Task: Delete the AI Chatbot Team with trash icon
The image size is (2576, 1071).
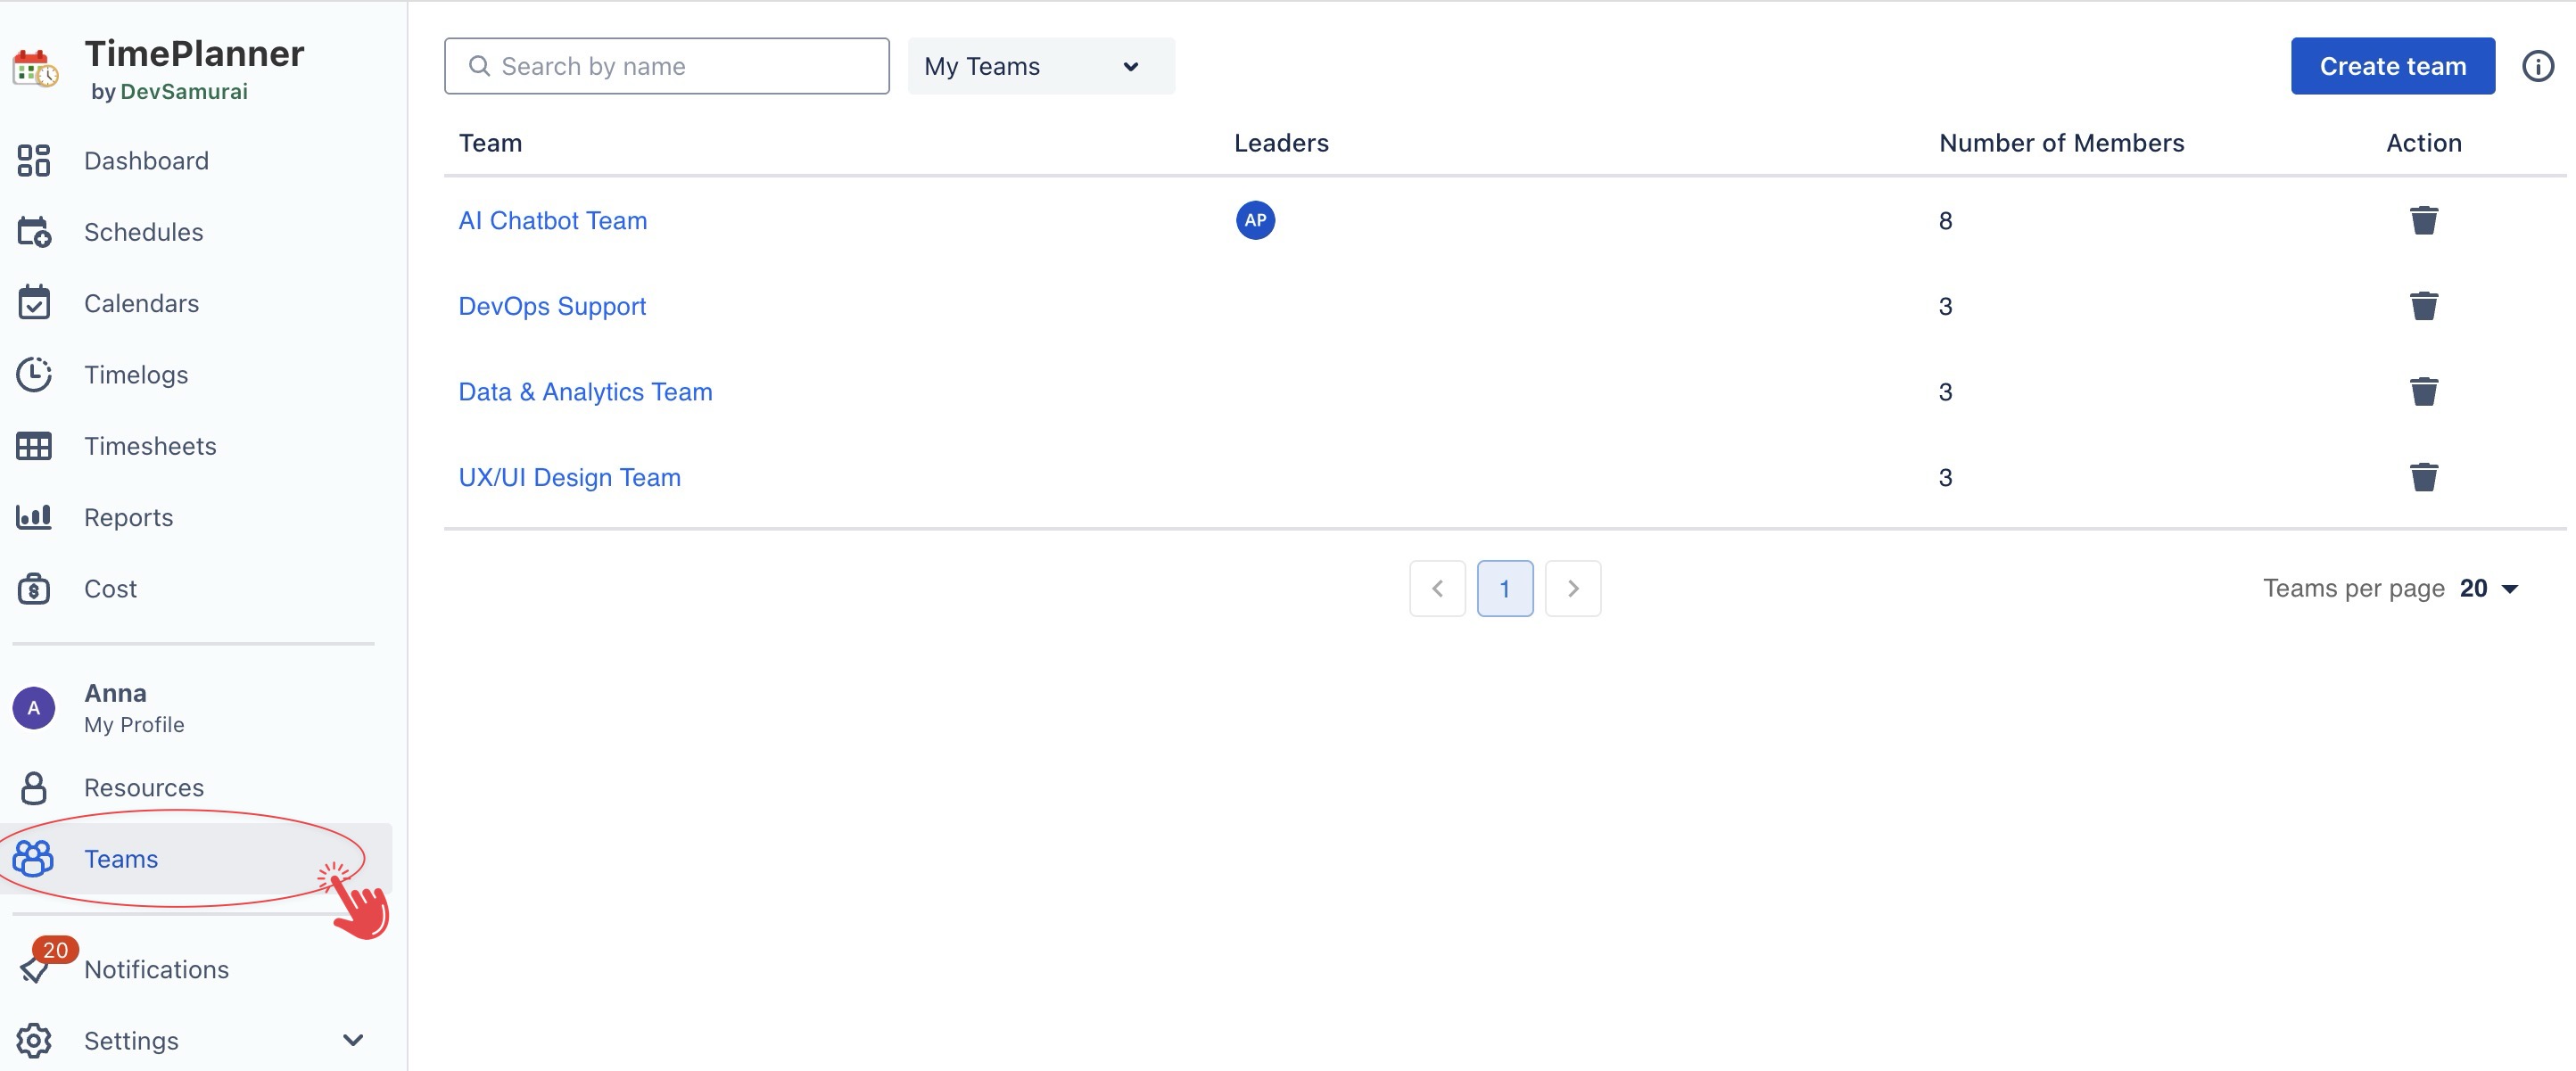Action: [2423, 220]
